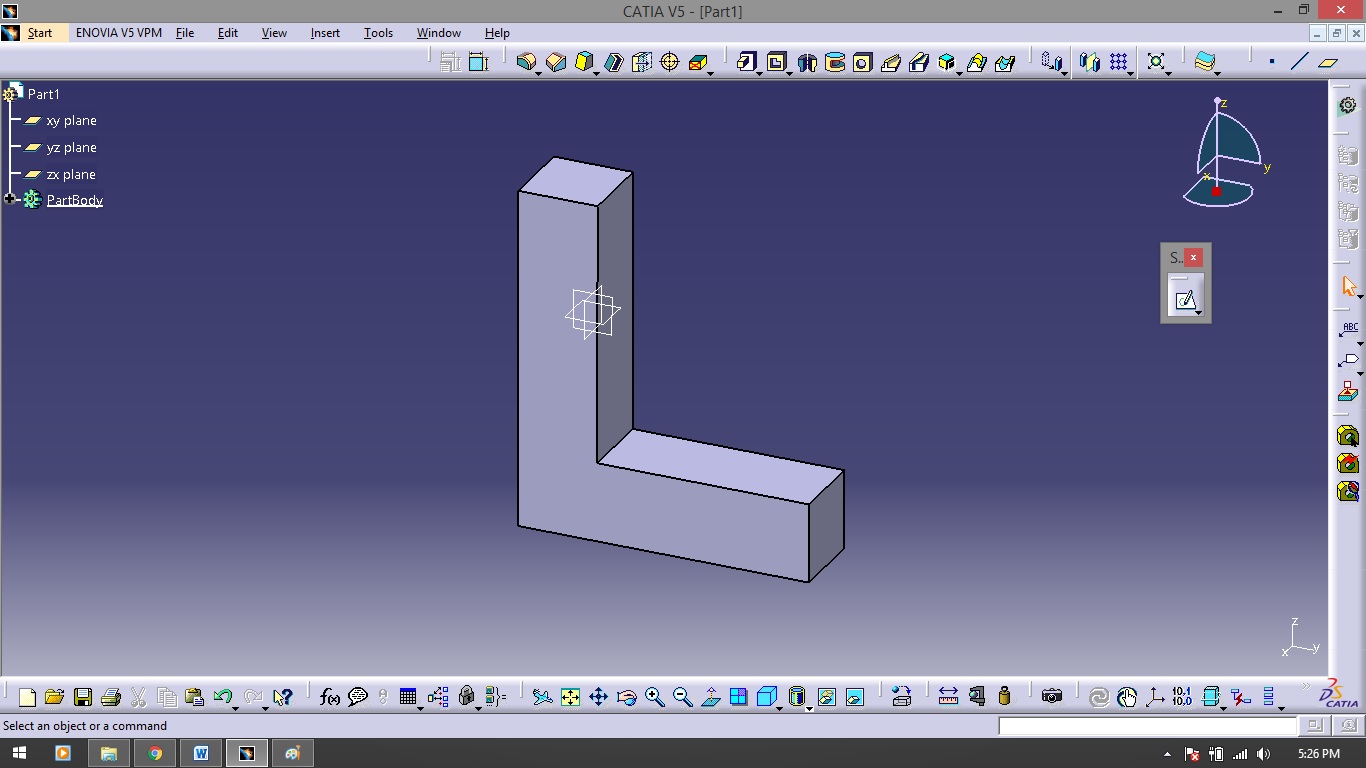This screenshot has height=768, width=1366.
Task: Click the Start menu button
Action: pos(40,33)
